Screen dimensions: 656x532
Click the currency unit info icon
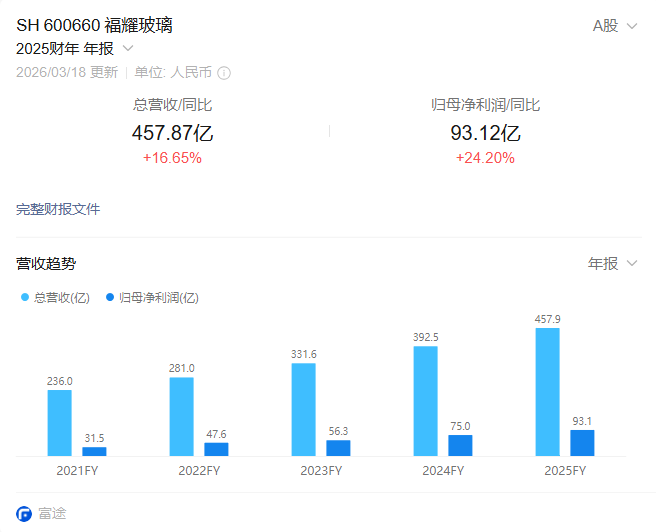(x=224, y=73)
